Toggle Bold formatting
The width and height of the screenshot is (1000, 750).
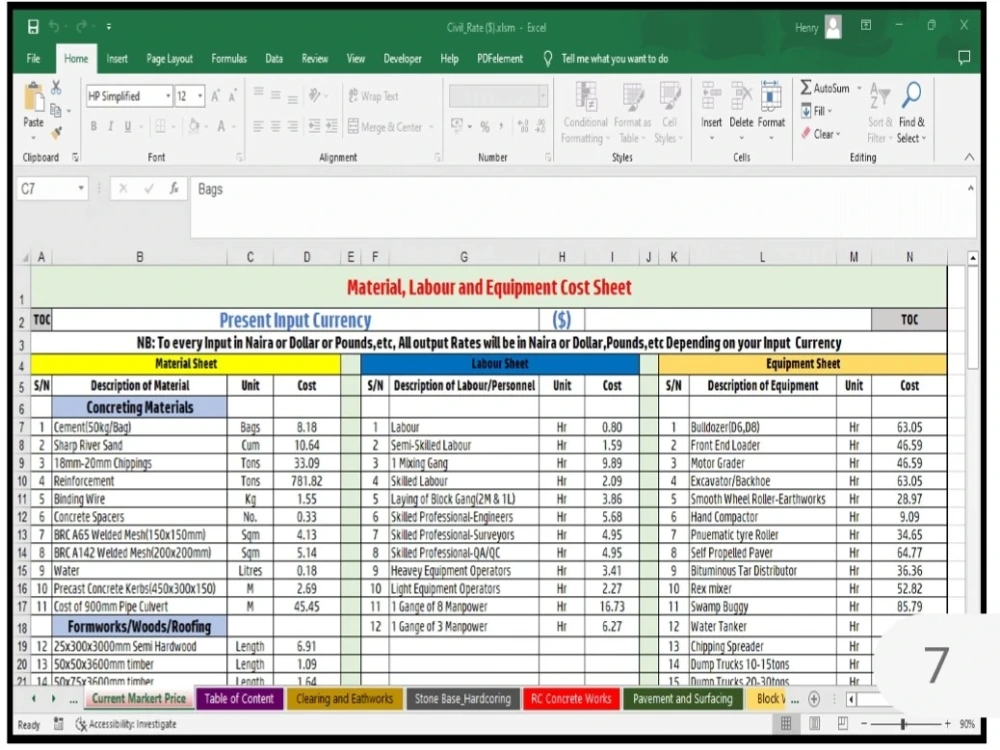click(x=94, y=126)
